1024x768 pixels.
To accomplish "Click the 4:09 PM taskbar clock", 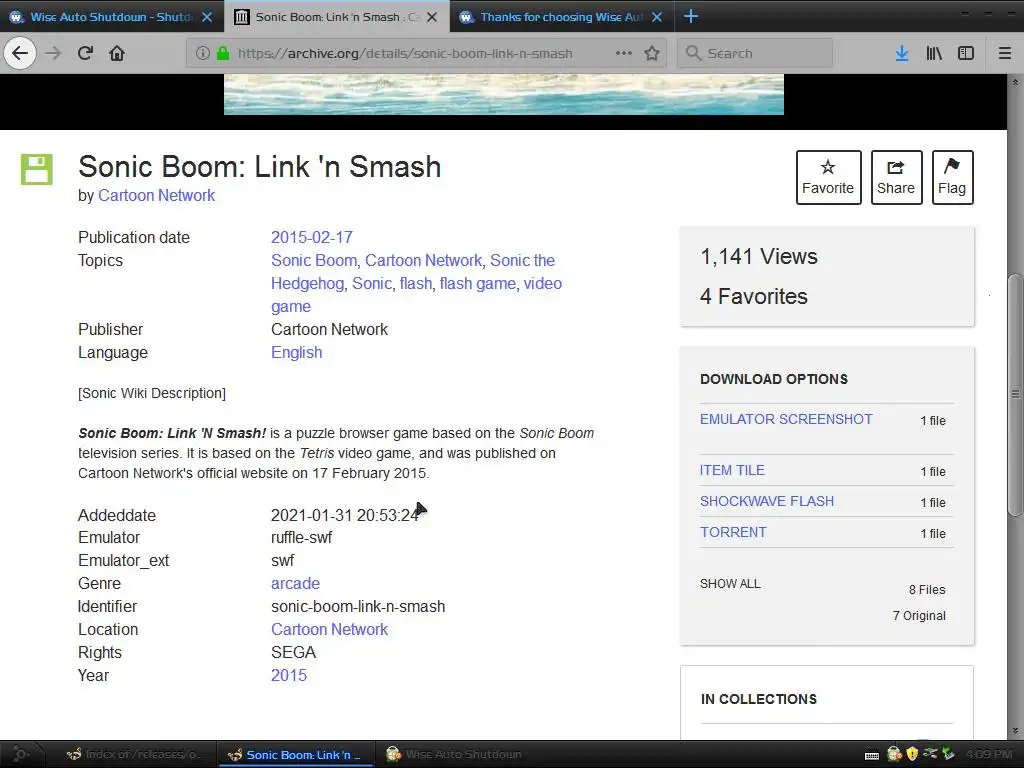I will coord(989,754).
